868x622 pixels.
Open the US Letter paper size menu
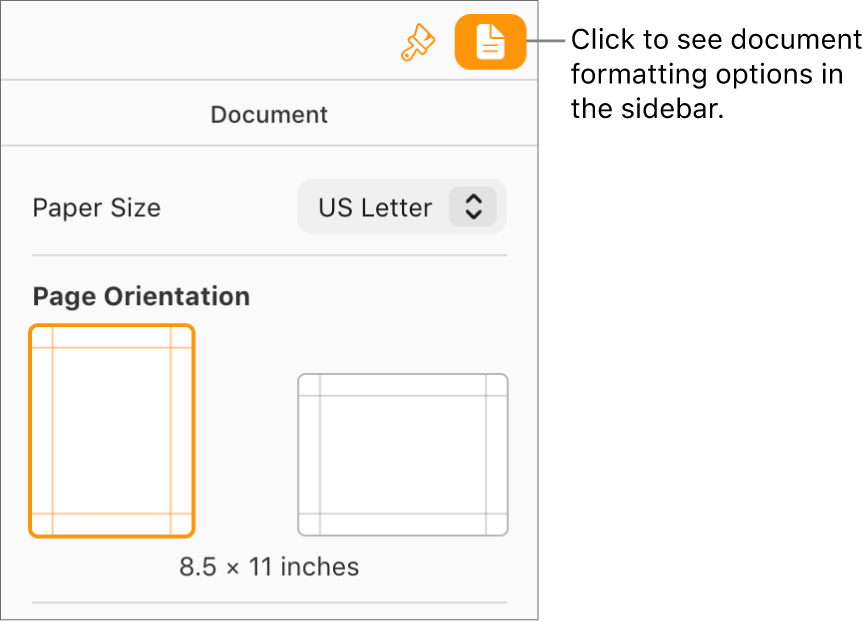point(400,207)
